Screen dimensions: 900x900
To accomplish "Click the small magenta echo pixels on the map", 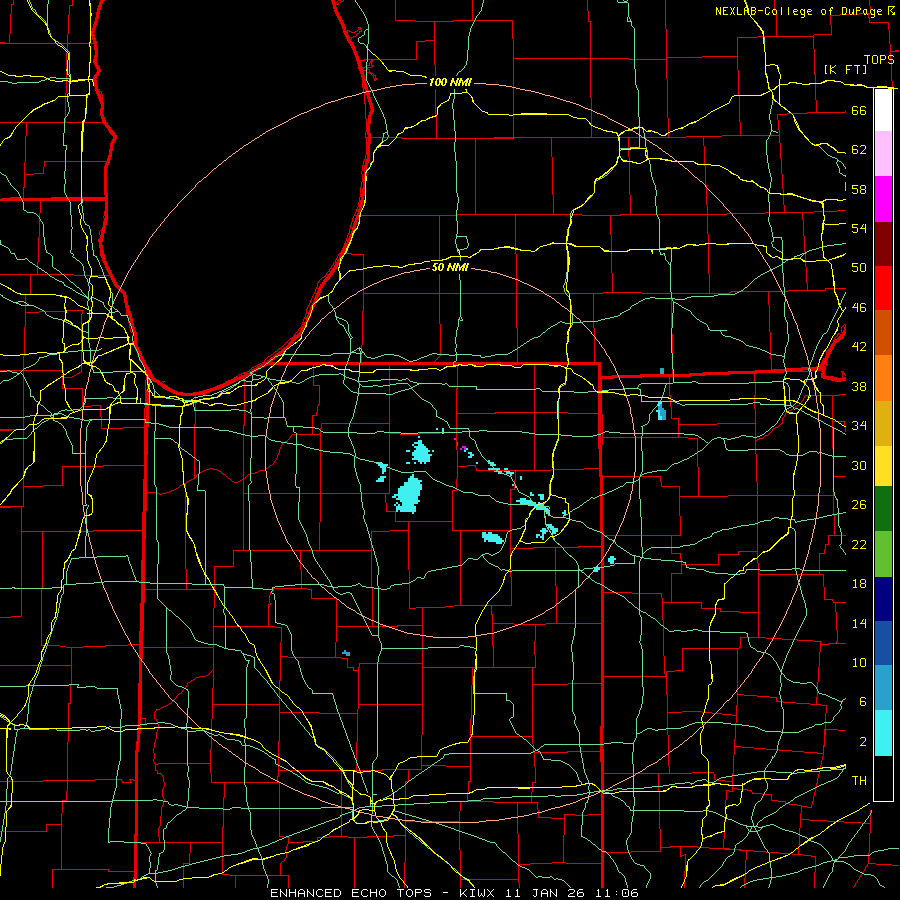I will tap(460, 445).
